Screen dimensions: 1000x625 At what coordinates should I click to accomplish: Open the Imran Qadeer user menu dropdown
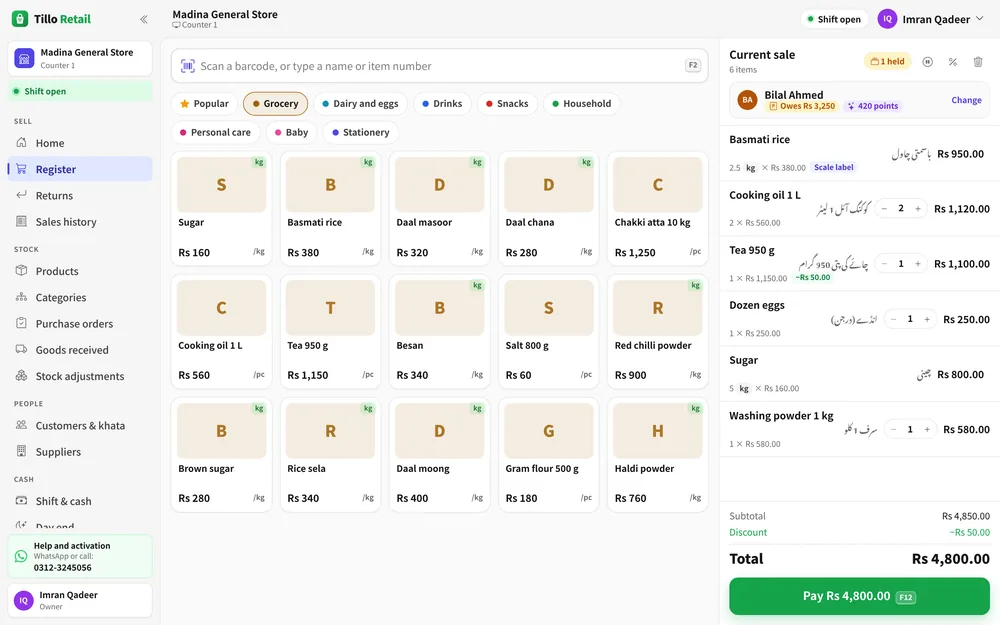click(x=932, y=19)
